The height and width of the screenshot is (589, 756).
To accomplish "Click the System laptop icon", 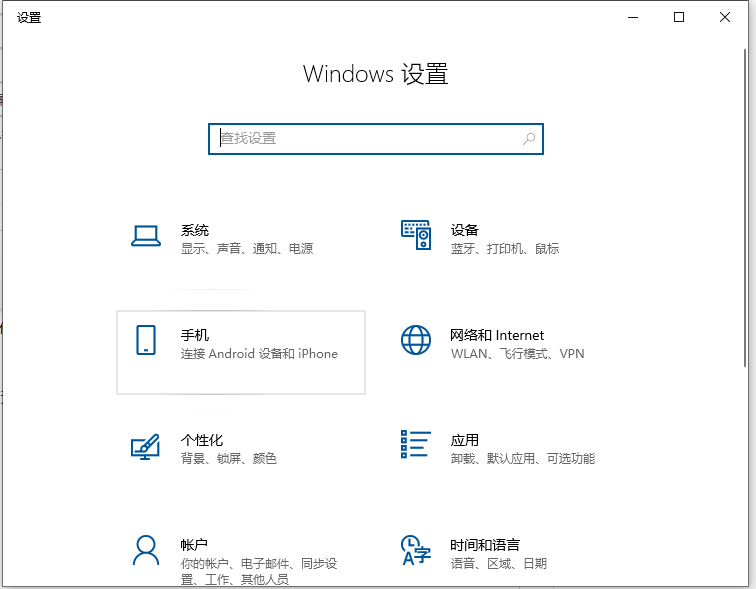I will [146, 237].
